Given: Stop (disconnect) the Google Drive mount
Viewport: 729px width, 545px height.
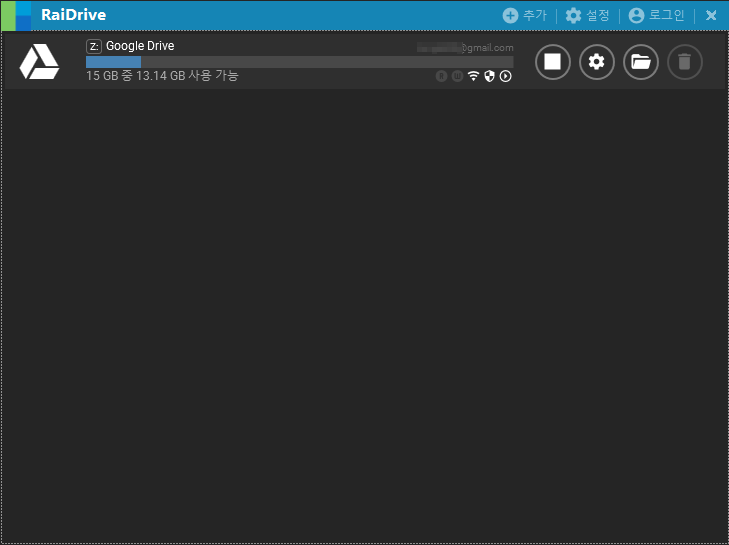Looking at the screenshot, I should point(553,61).
